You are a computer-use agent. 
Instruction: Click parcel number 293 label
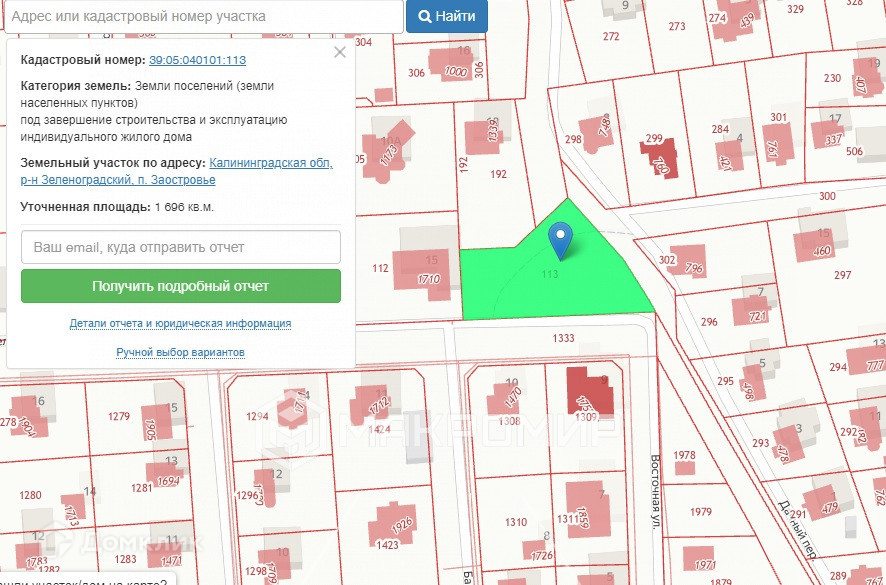click(761, 443)
